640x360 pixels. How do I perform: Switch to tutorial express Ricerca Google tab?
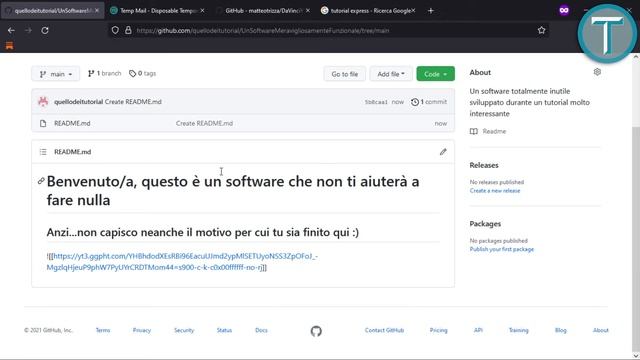click(x=368, y=11)
